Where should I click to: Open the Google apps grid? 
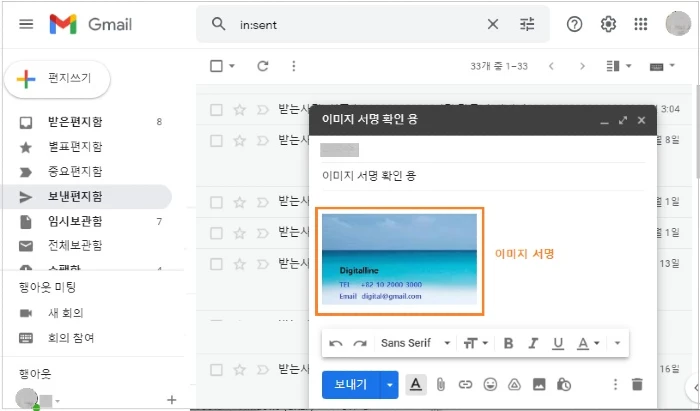pyautogui.click(x=641, y=24)
